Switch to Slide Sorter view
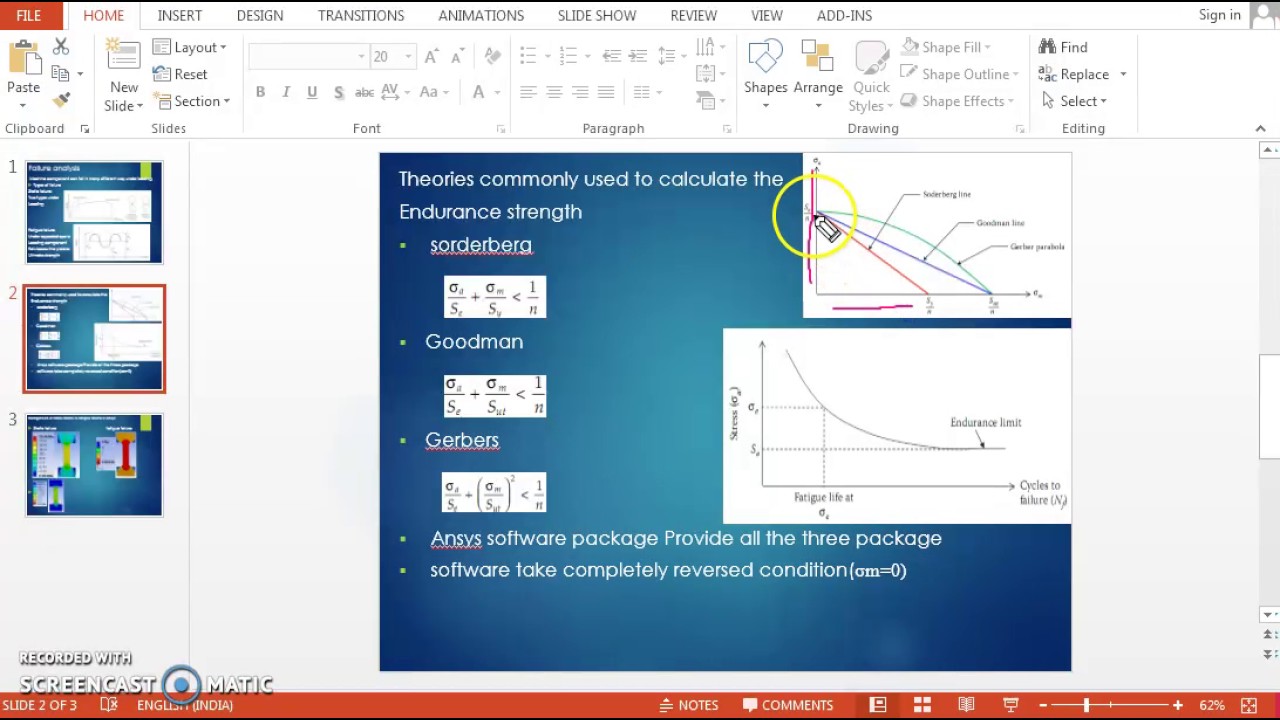 (x=922, y=705)
